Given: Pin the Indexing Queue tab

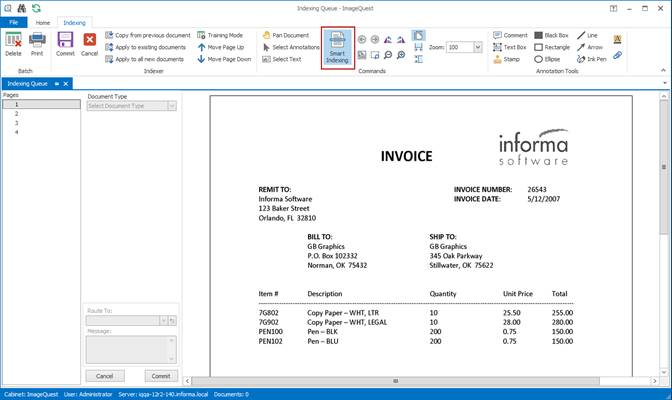Looking at the screenshot, I should 57,84.
